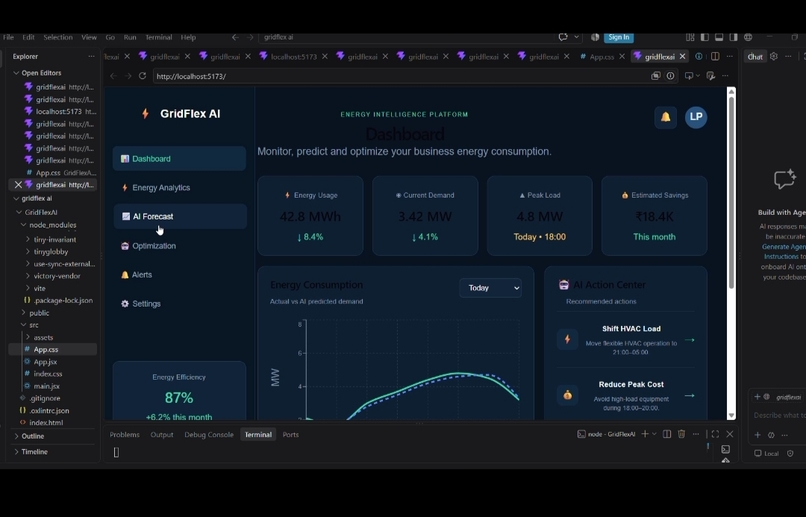
Task: Select Dashboard in GridFlex sidebar
Action: click(x=179, y=159)
